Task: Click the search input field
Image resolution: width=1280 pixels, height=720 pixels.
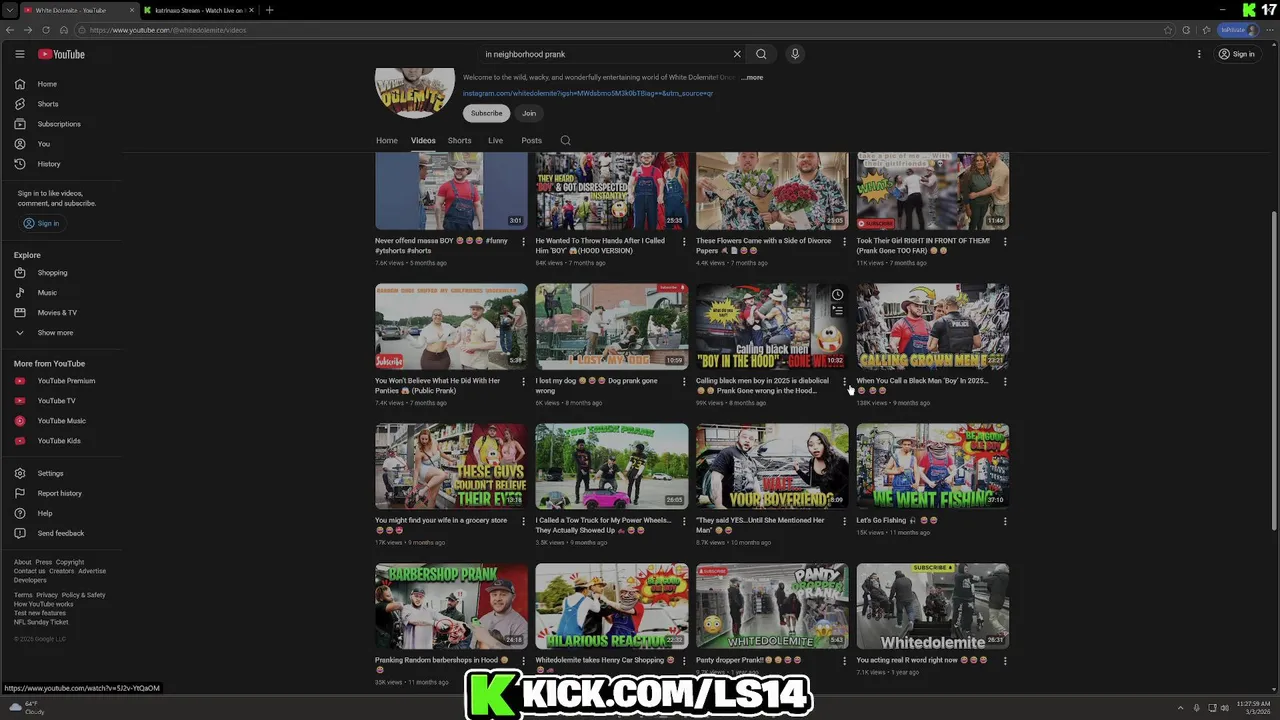Action: pos(605,54)
